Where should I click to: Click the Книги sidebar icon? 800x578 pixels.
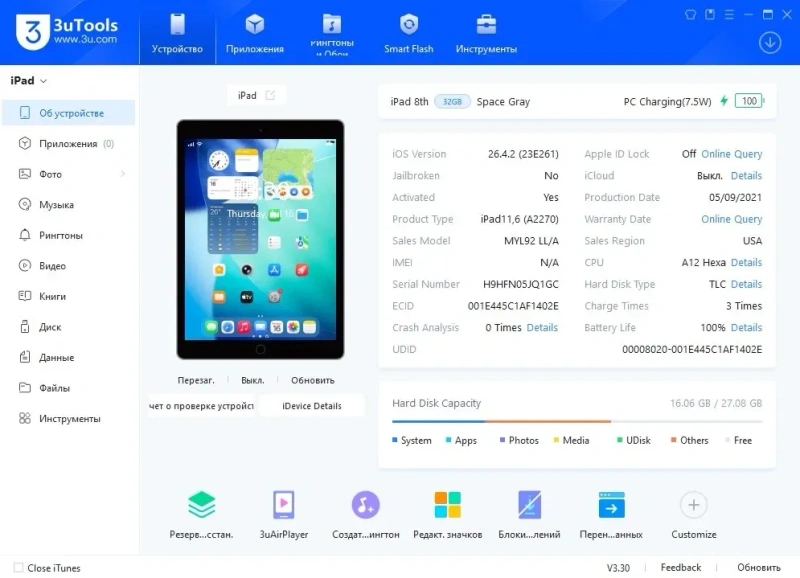point(24,296)
